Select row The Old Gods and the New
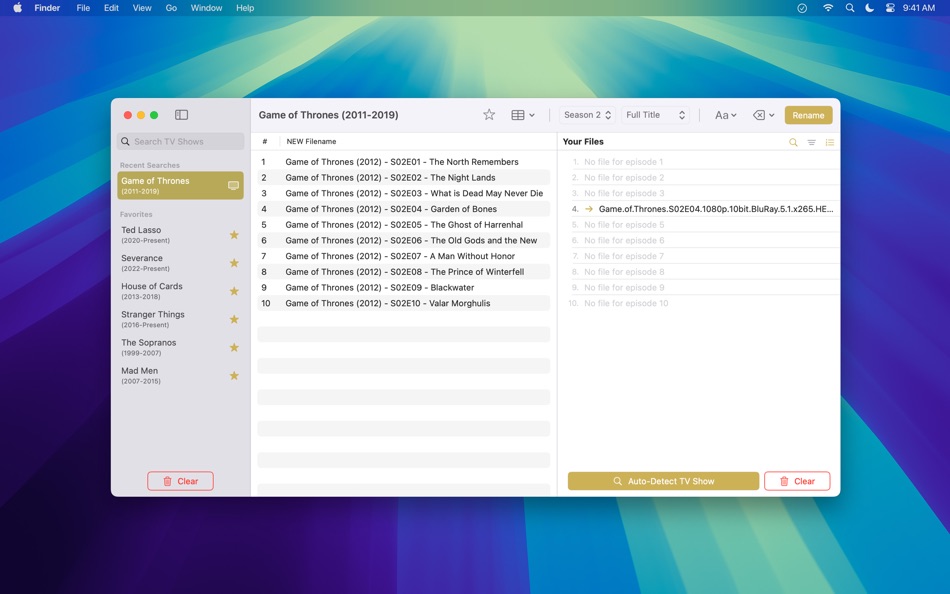This screenshot has height=594, width=950. click(404, 240)
